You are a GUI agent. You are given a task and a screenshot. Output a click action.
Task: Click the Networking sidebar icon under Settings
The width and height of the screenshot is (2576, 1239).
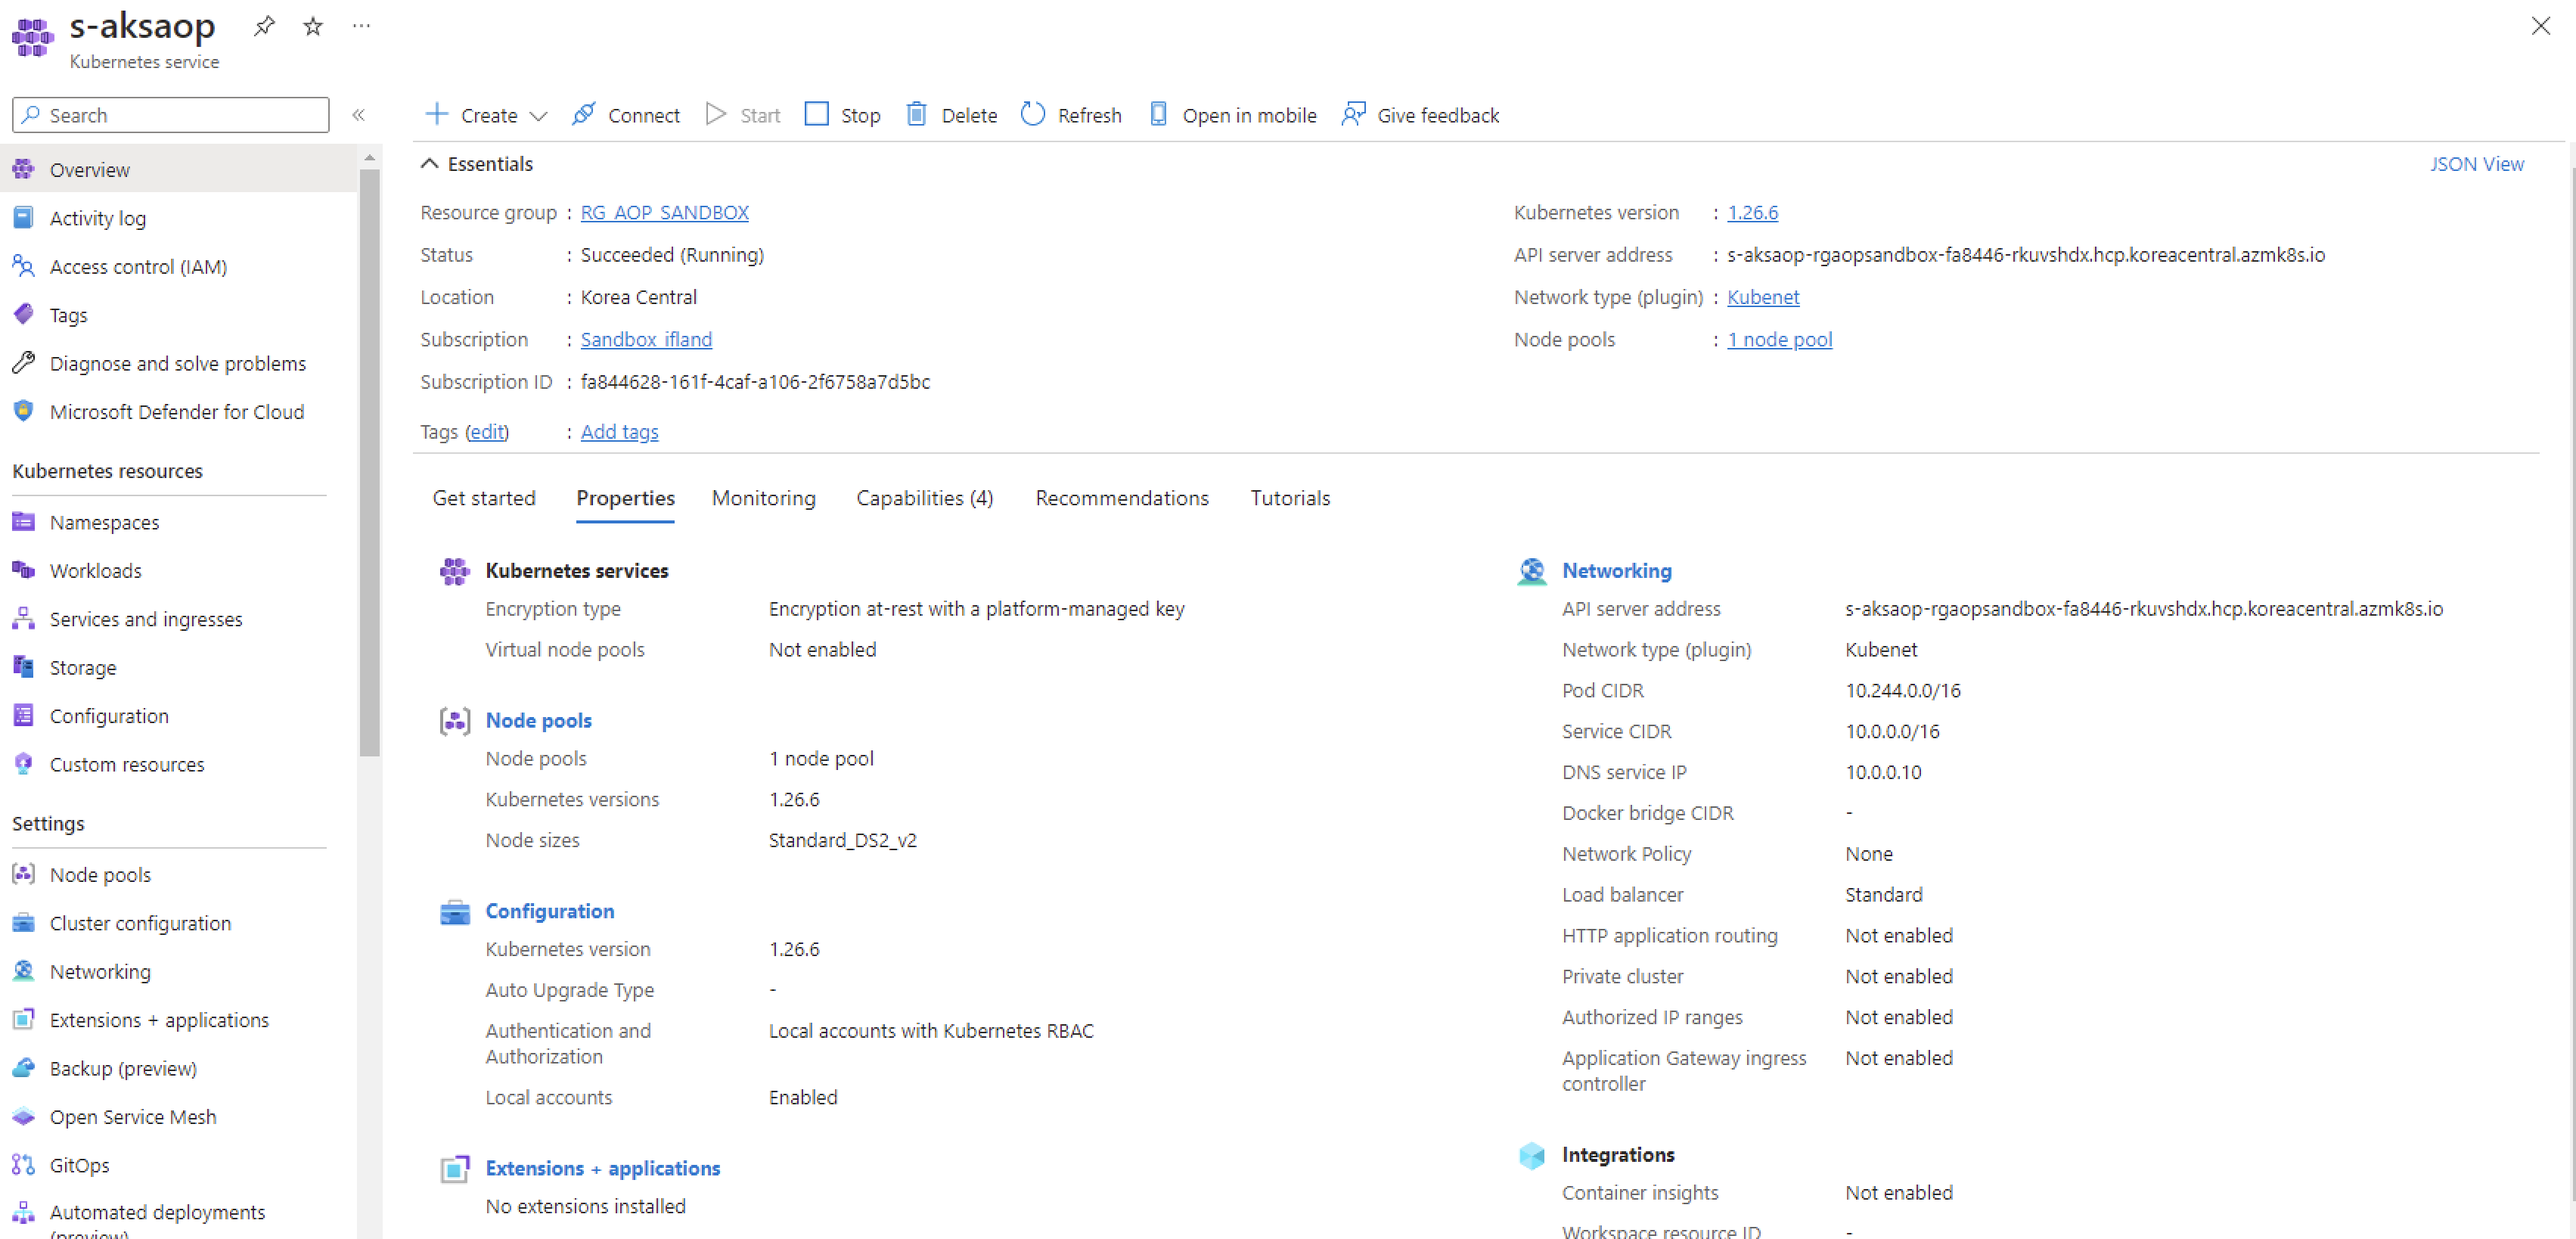pos(23,970)
